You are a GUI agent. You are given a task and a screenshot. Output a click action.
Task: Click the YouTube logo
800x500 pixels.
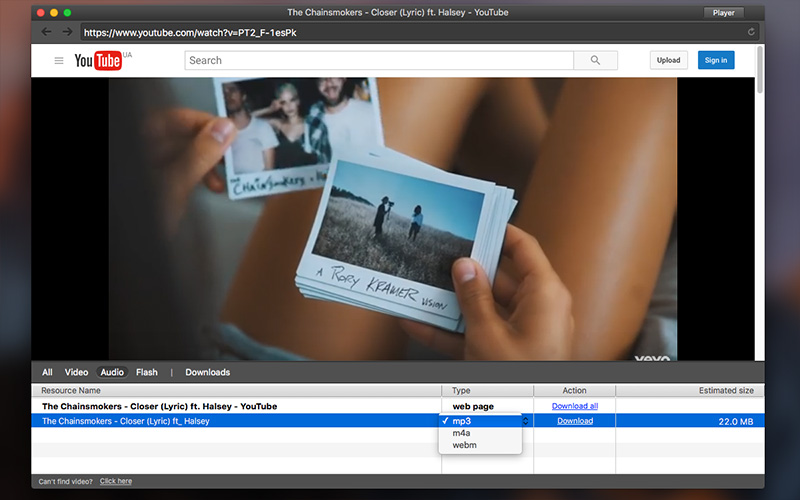tap(98, 61)
